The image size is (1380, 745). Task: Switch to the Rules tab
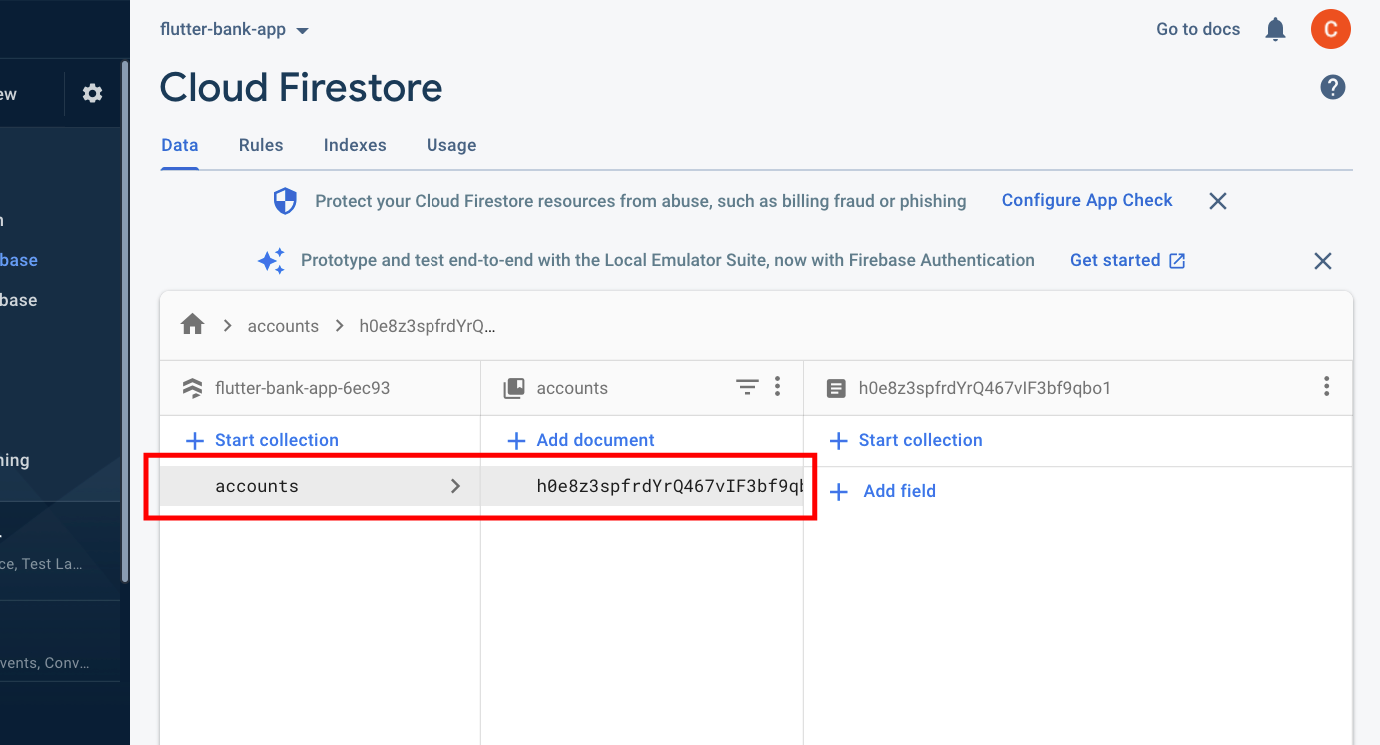(x=261, y=145)
